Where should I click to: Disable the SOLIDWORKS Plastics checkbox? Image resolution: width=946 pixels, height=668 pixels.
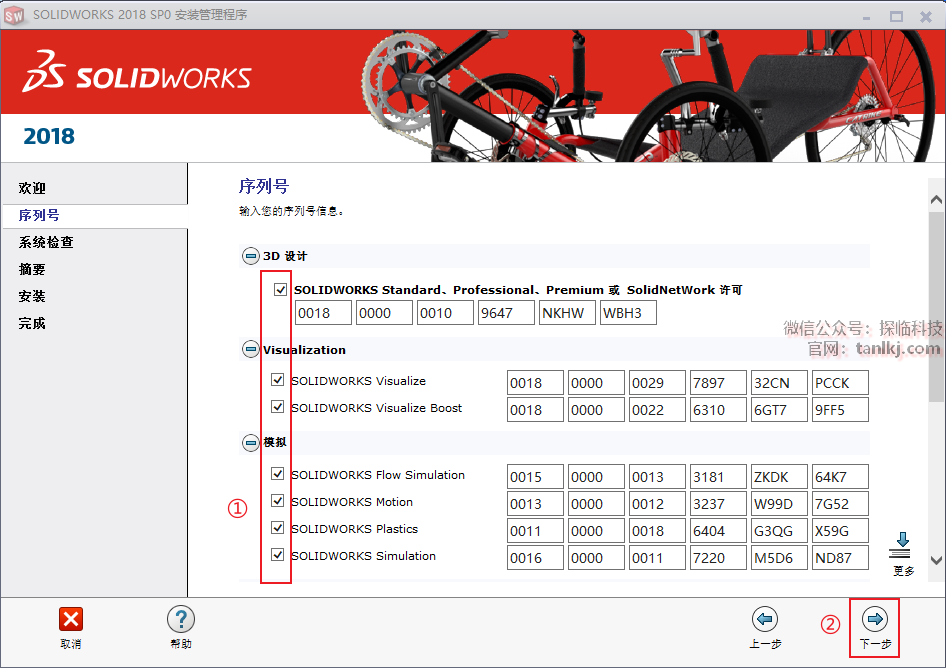pyautogui.click(x=278, y=528)
